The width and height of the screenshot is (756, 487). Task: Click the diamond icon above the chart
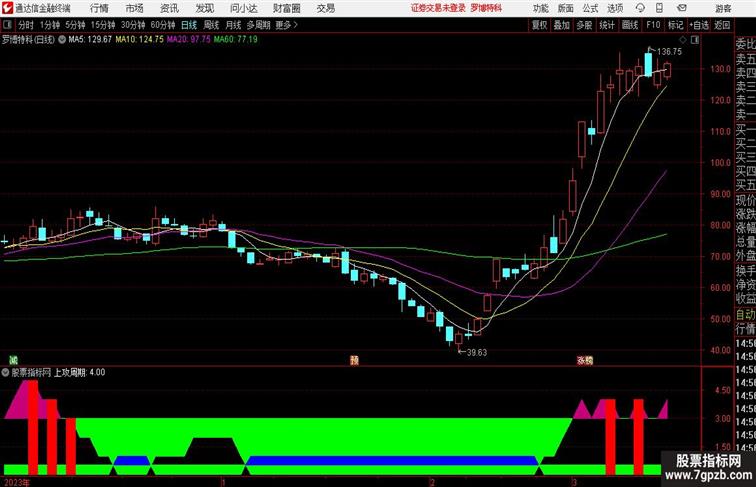[683, 40]
